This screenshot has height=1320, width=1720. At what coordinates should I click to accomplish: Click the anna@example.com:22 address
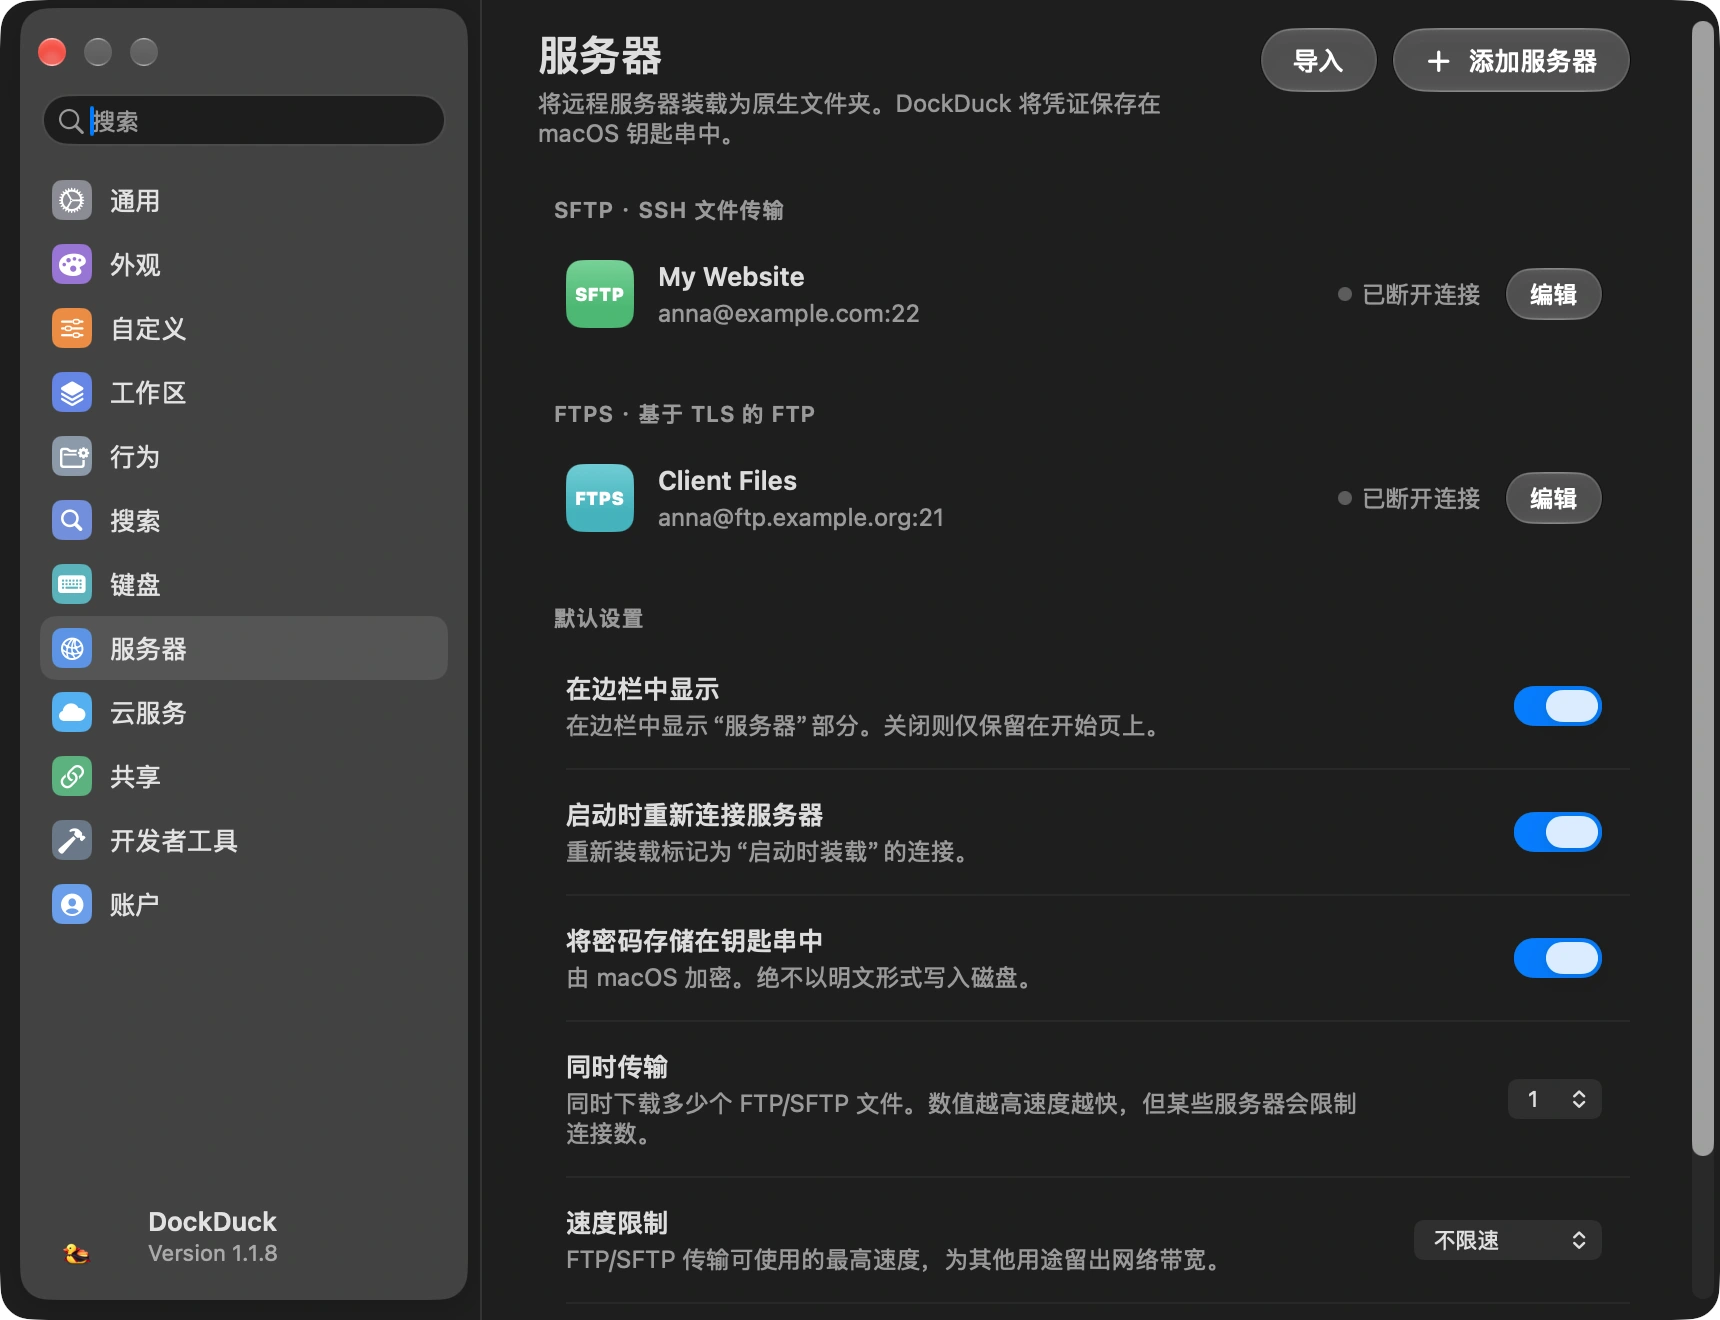tap(788, 314)
